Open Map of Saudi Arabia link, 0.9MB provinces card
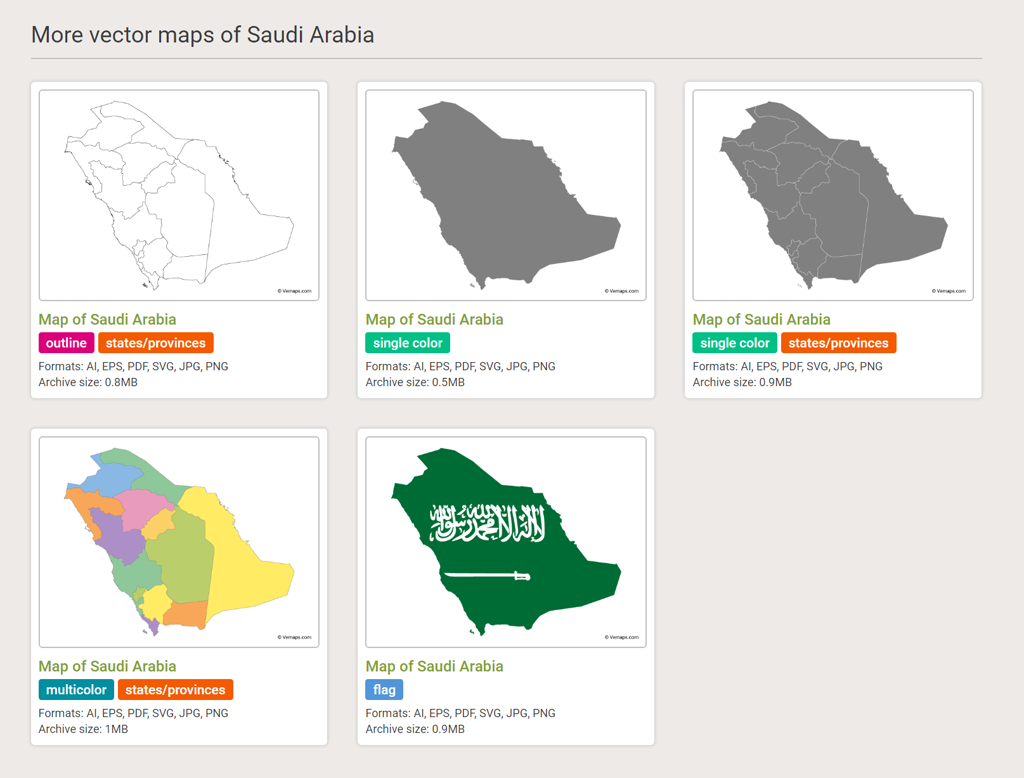 click(761, 319)
